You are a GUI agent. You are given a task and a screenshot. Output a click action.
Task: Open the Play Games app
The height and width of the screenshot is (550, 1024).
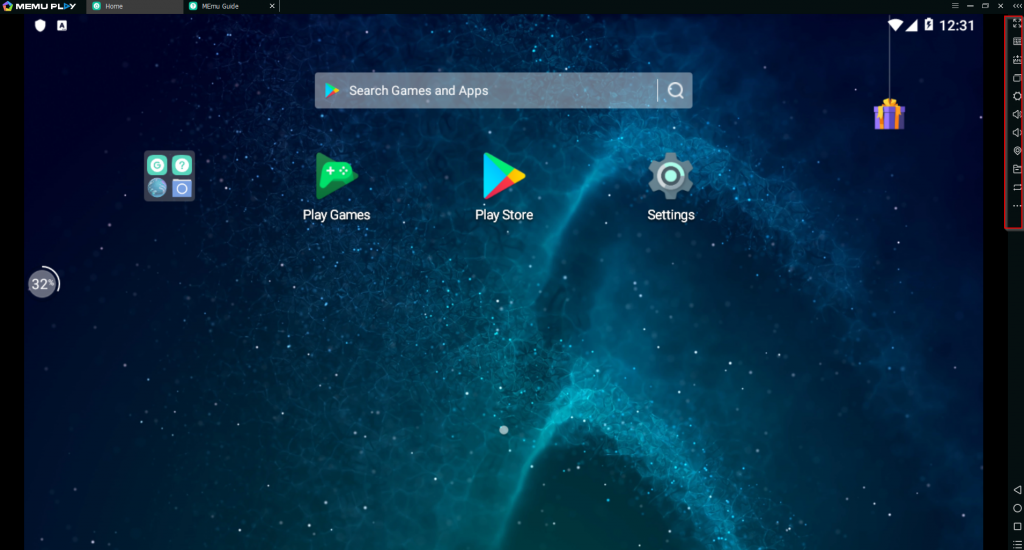pos(336,187)
